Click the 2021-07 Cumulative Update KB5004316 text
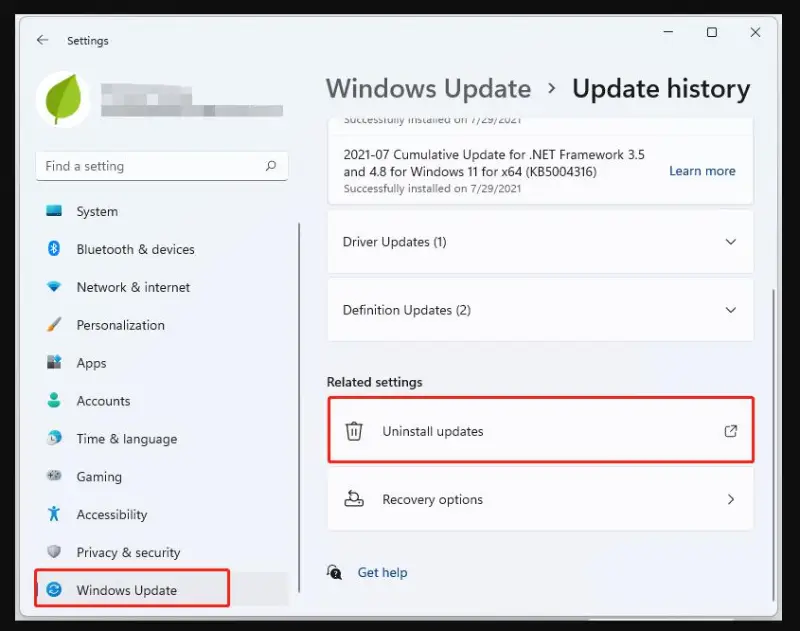 [x=494, y=163]
